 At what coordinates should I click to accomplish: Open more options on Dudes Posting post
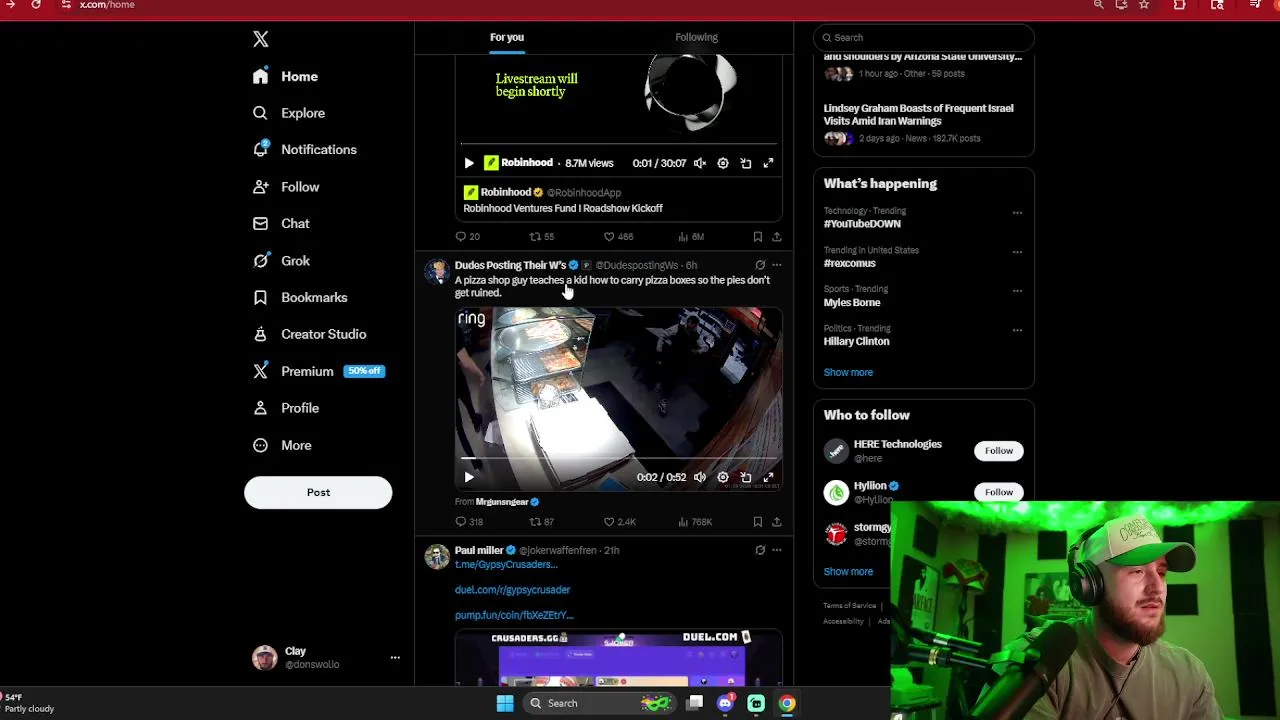click(x=776, y=265)
